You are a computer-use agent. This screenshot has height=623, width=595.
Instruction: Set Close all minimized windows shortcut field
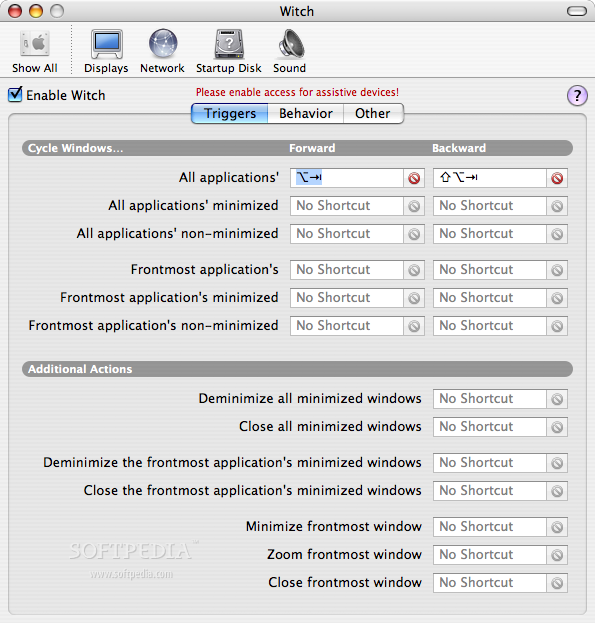point(490,427)
